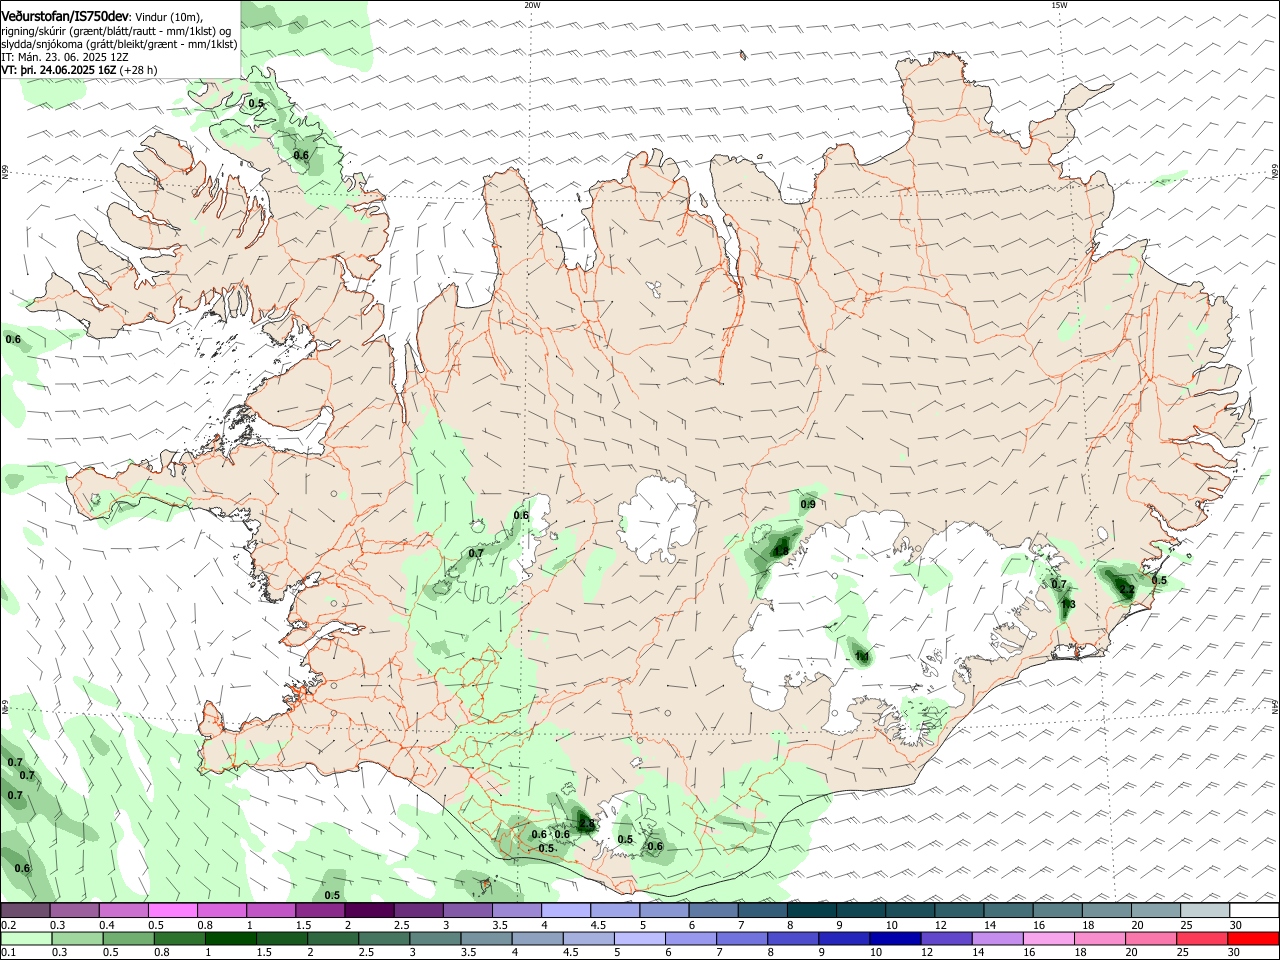Screen dimensions: 1280x960
Task: Click the 0.9 precipitation value on the map
Action: coord(808,505)
